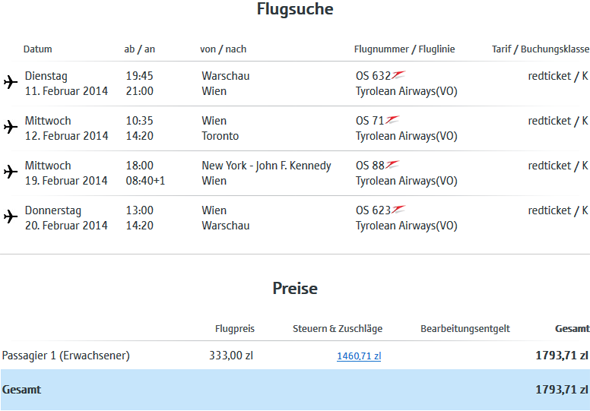This screenshot has height=411, width=590.
Task: Click the date '11. Februar 2014'
Action: (x=66, y=91)
